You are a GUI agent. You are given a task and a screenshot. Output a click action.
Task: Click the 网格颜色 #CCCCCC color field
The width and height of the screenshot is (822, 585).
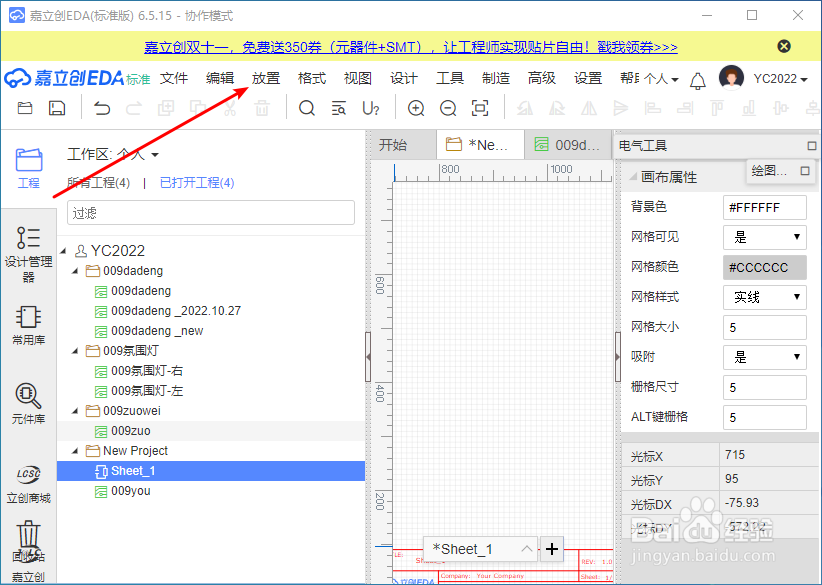click(764, 267)
